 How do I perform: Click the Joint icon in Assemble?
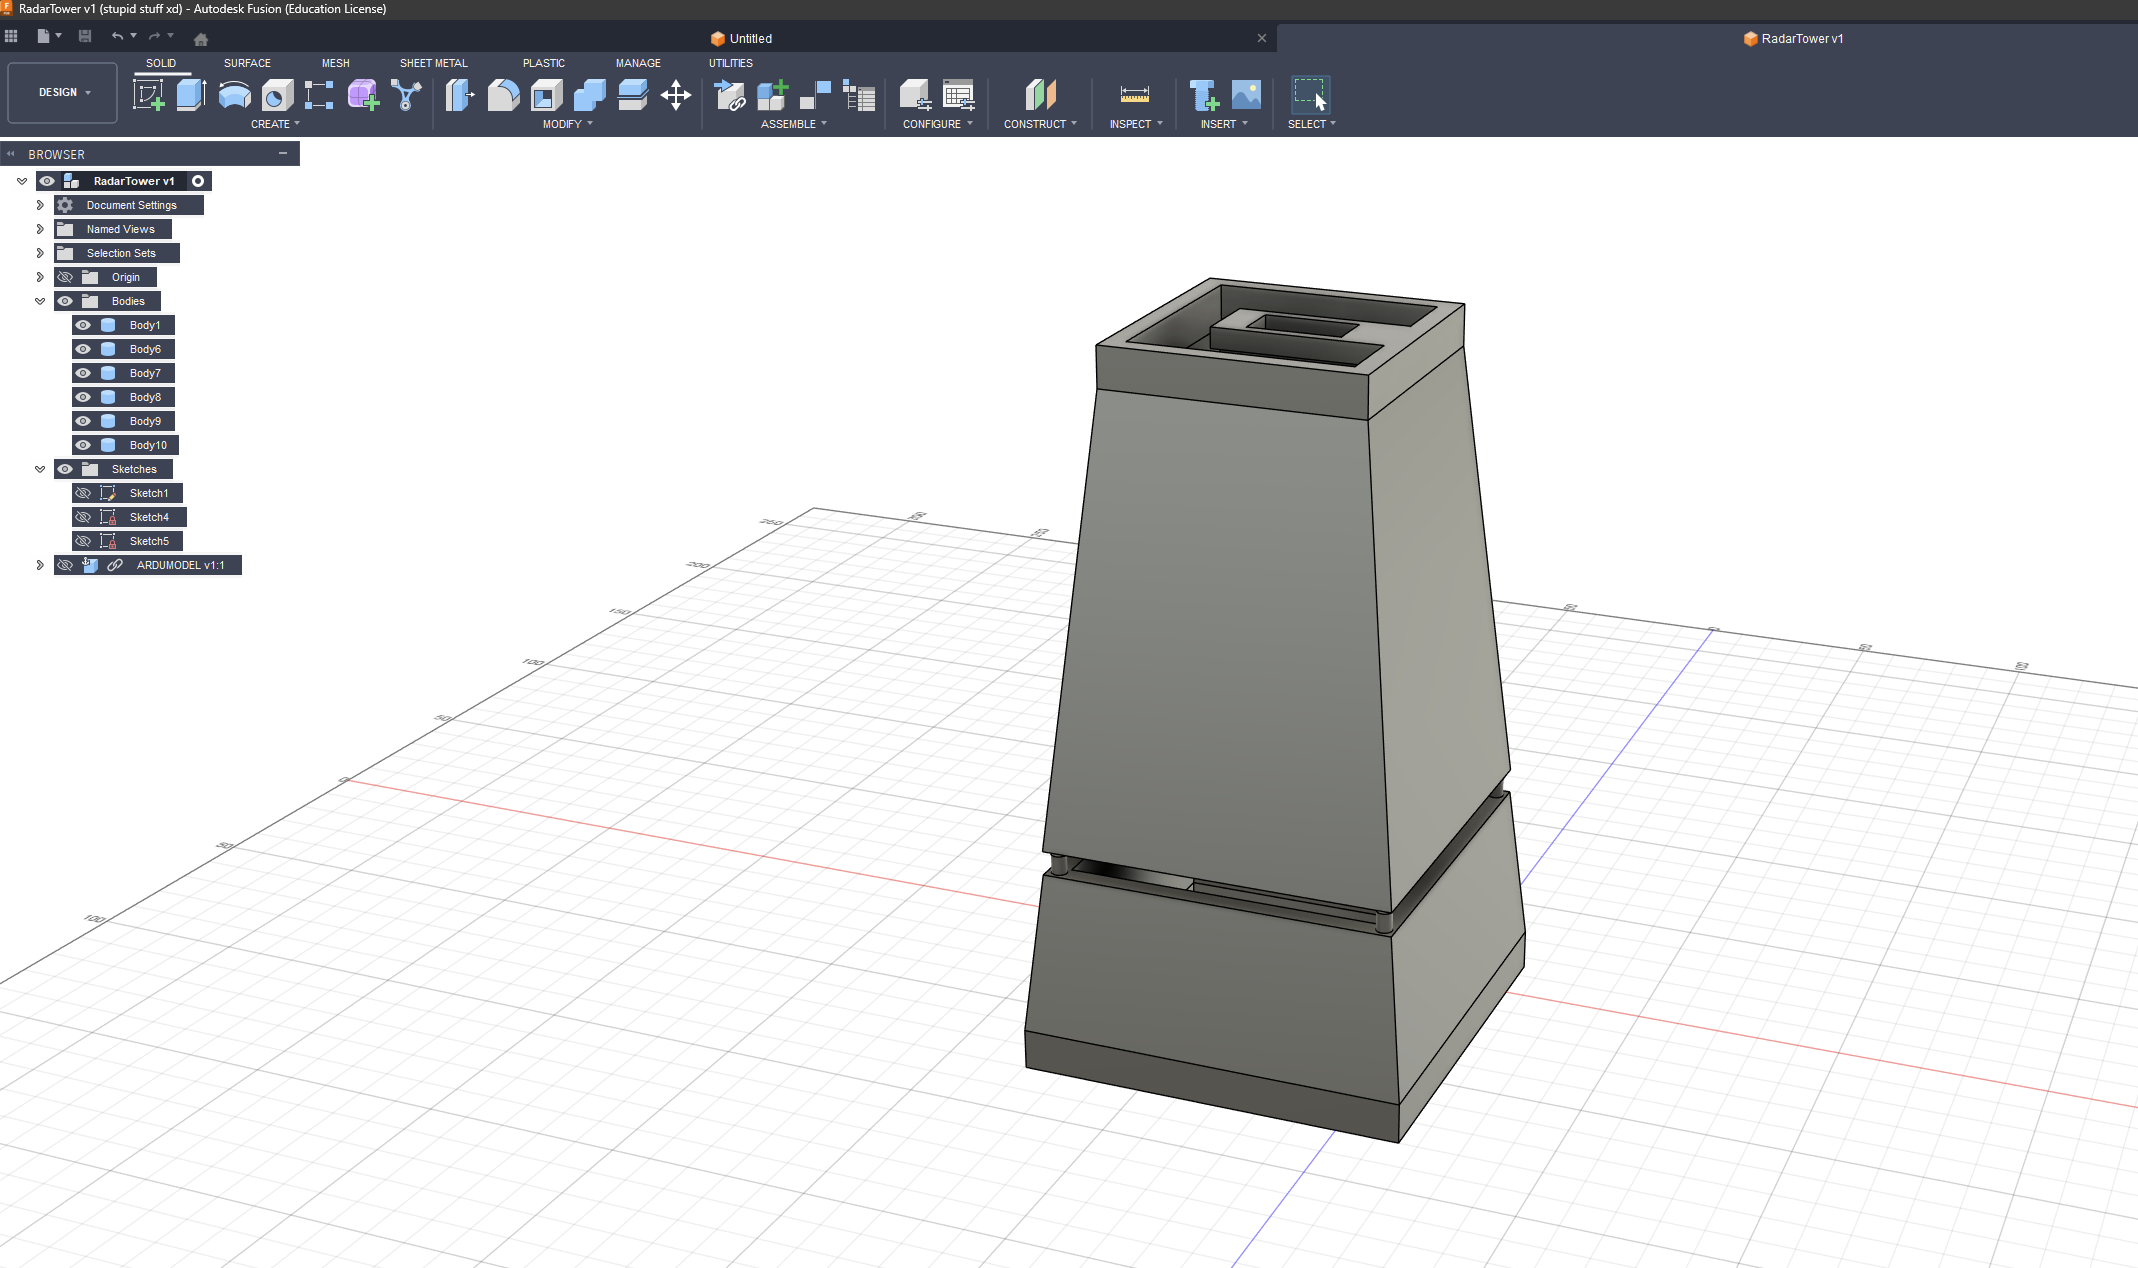[x=815, y=96]
